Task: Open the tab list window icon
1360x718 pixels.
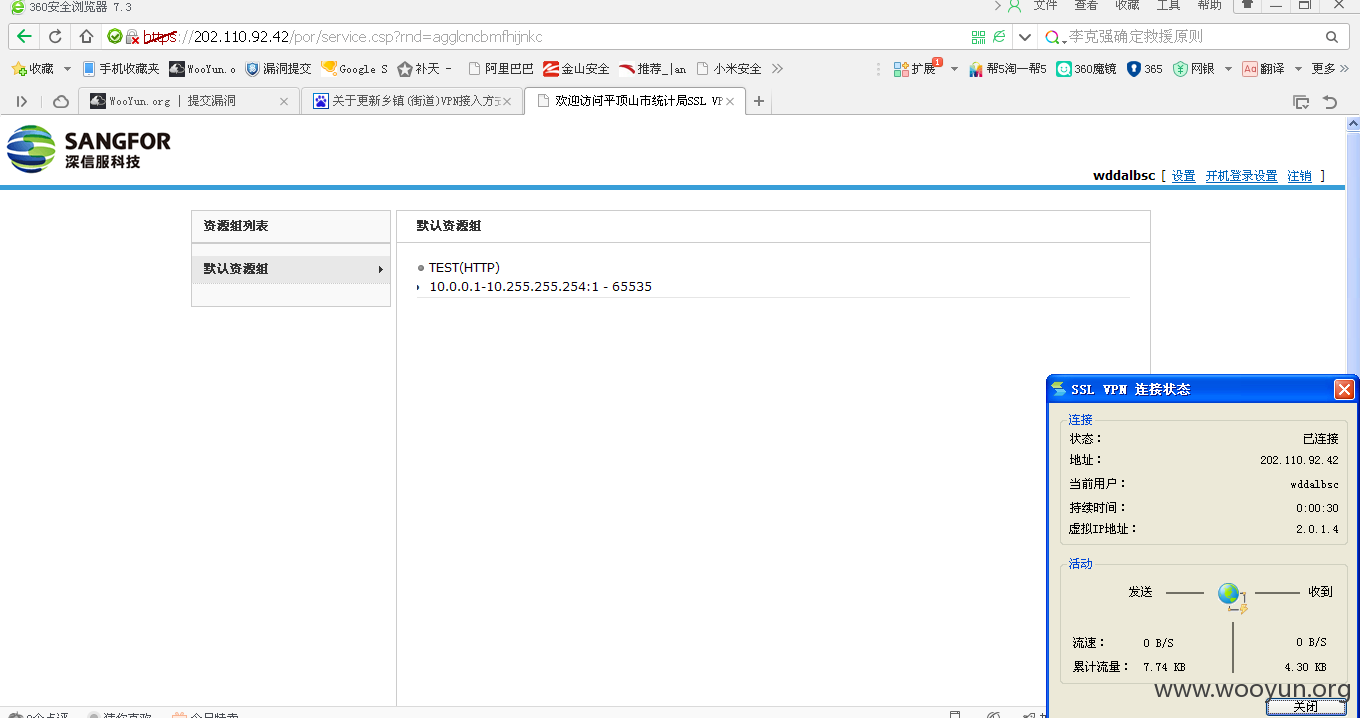Action: (1301, 101)
